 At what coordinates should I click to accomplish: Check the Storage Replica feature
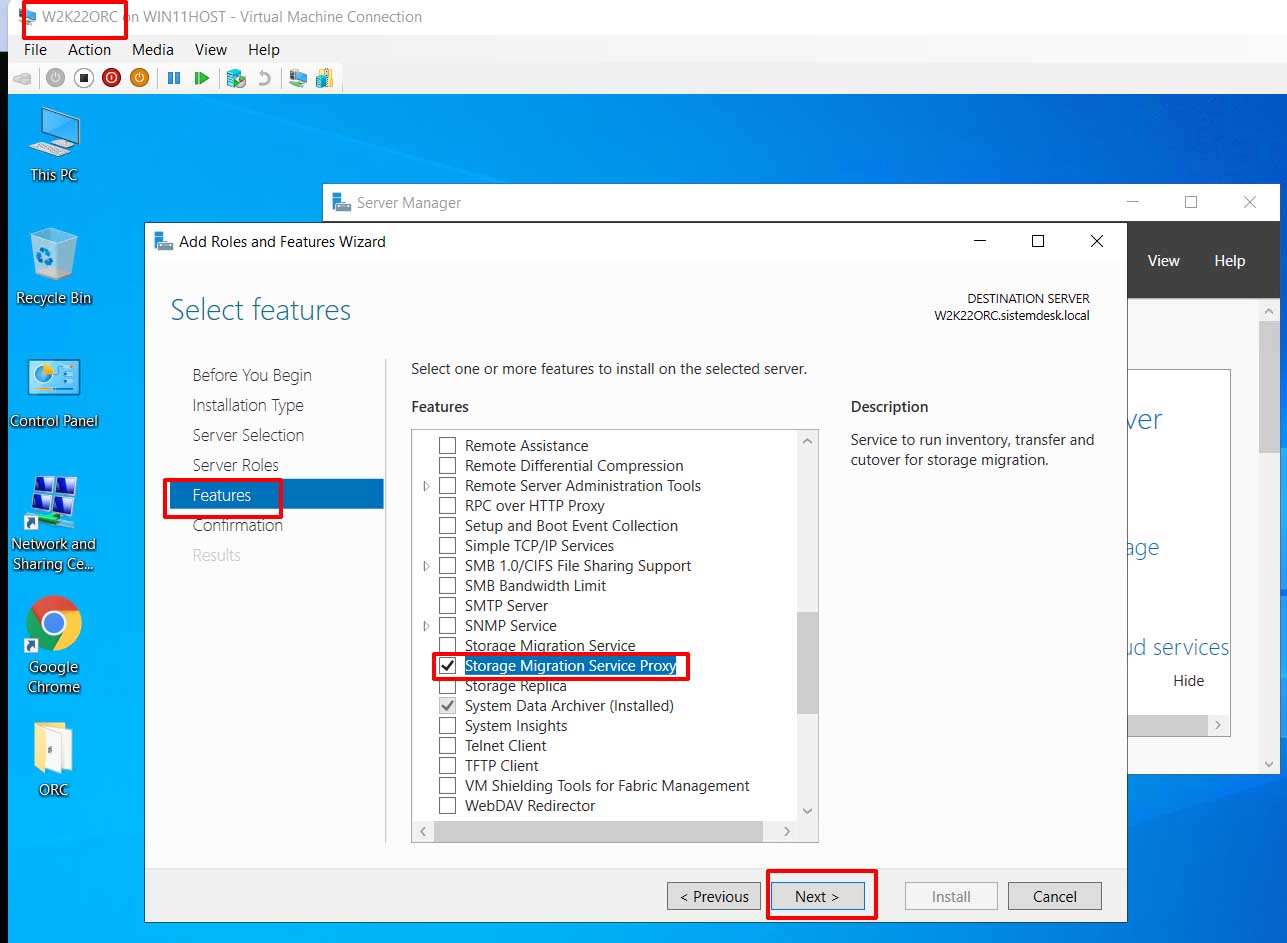coord(448,686)
